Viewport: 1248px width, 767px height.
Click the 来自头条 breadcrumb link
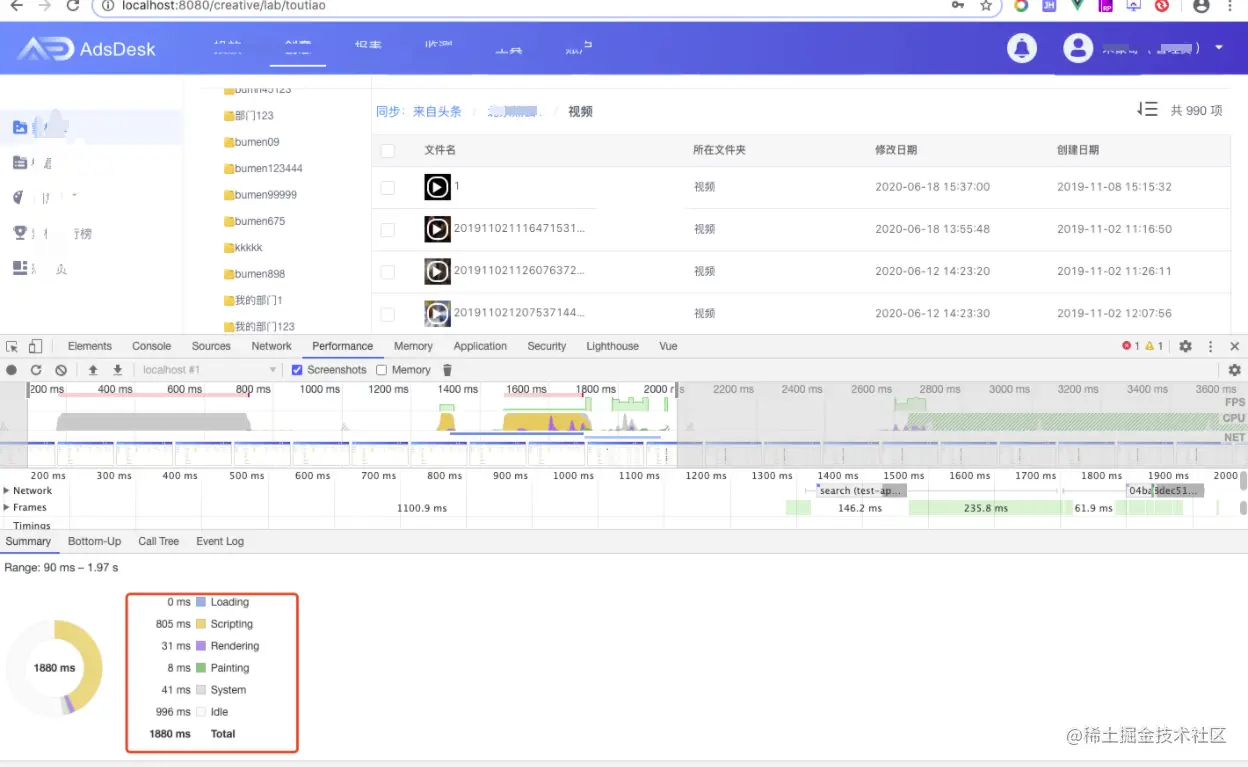click(x=437, y=112)
